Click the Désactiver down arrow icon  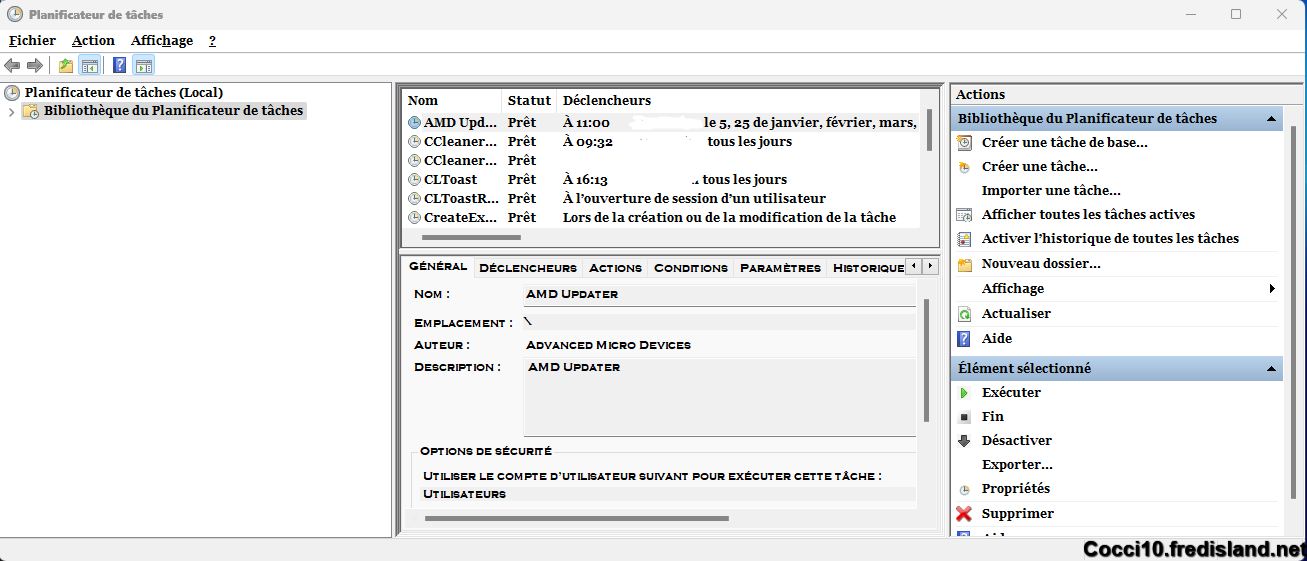964,441
